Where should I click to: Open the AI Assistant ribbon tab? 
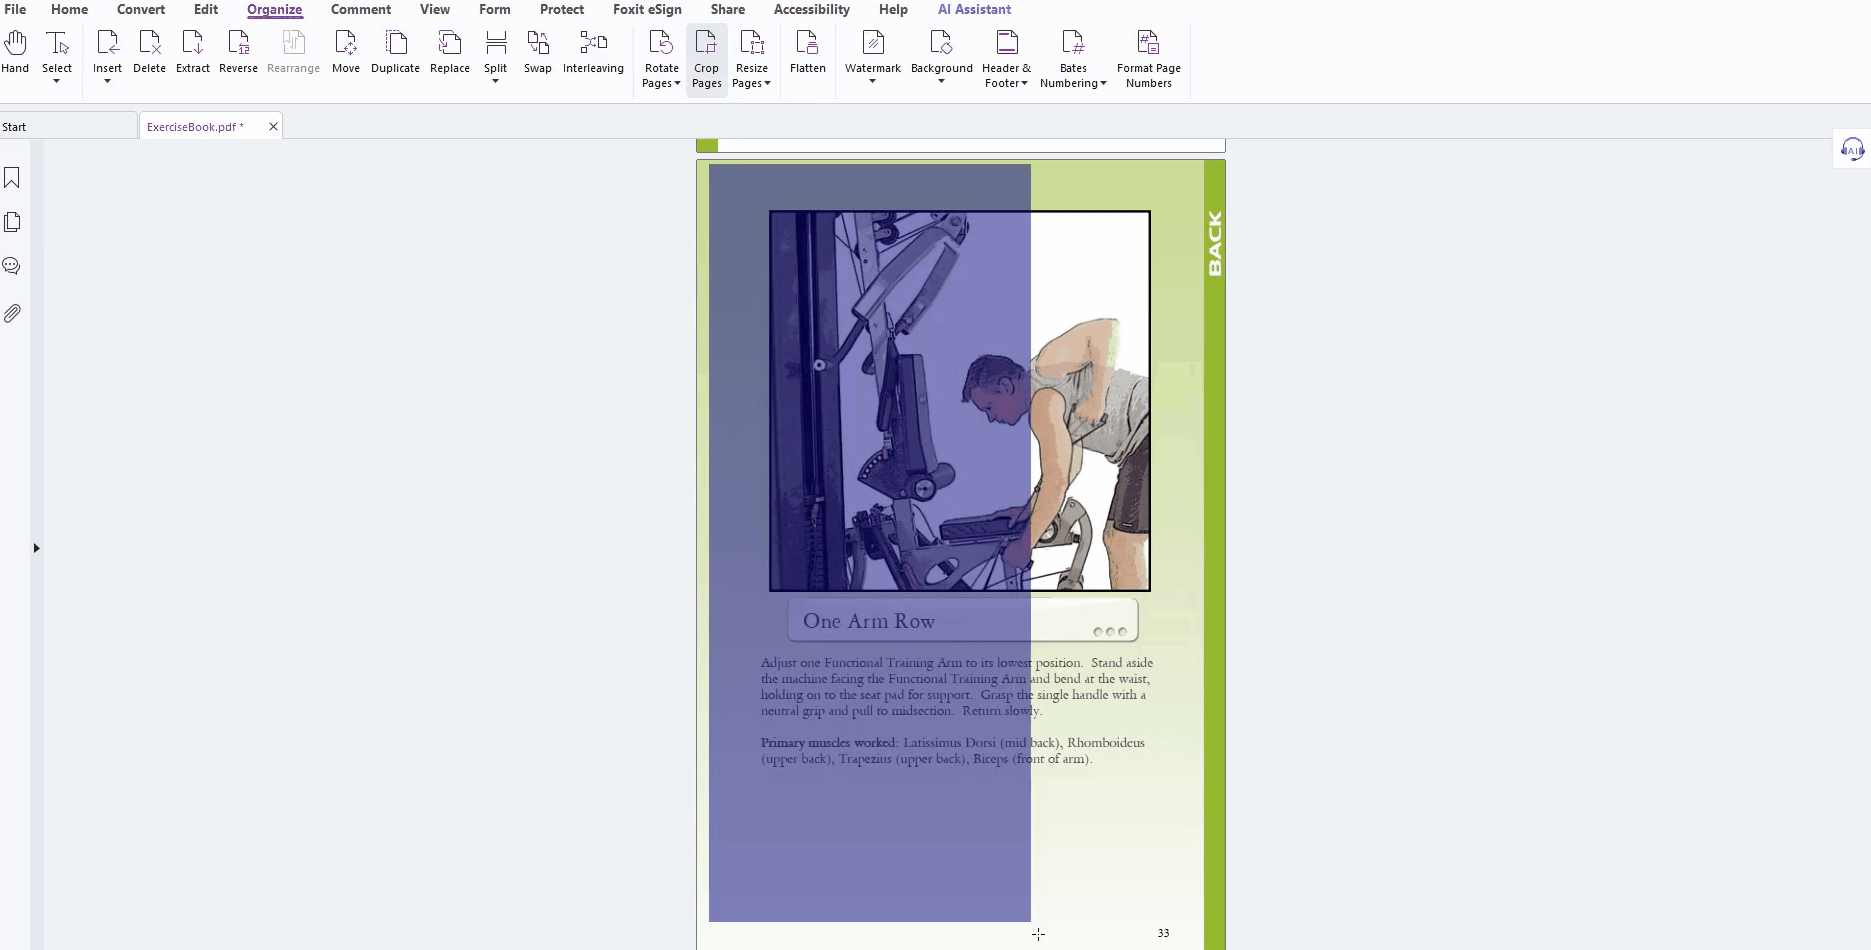(975, 9)
